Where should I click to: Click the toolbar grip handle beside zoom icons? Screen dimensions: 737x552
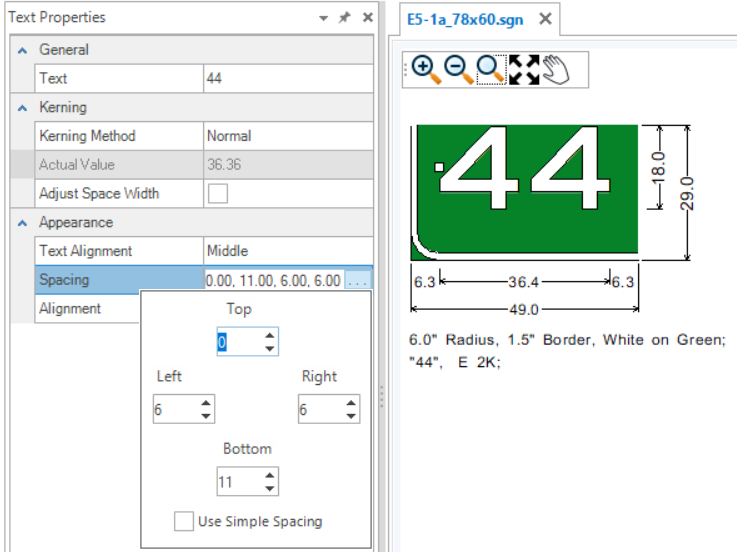[x=405, y=70]
